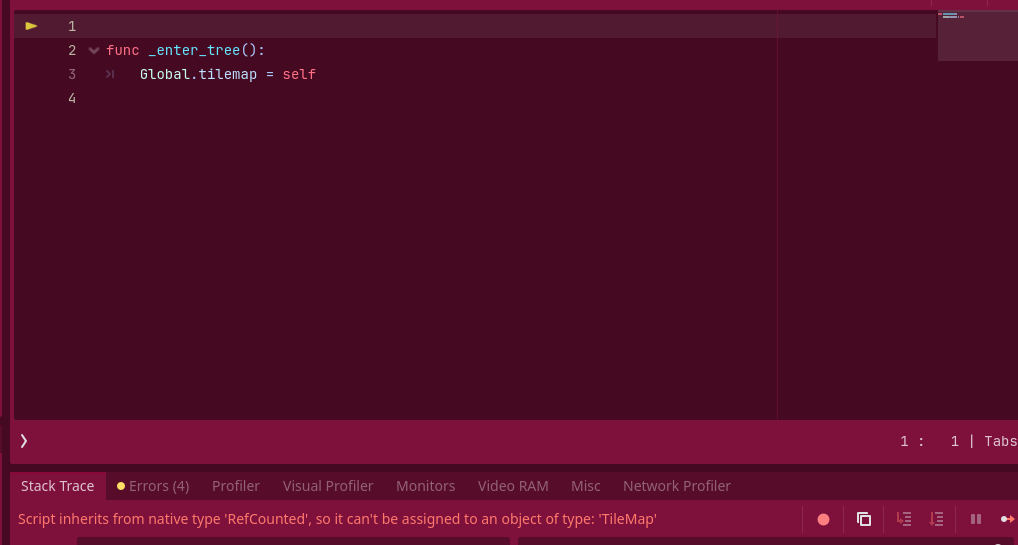Click the Step Into debugger icon

904,519
